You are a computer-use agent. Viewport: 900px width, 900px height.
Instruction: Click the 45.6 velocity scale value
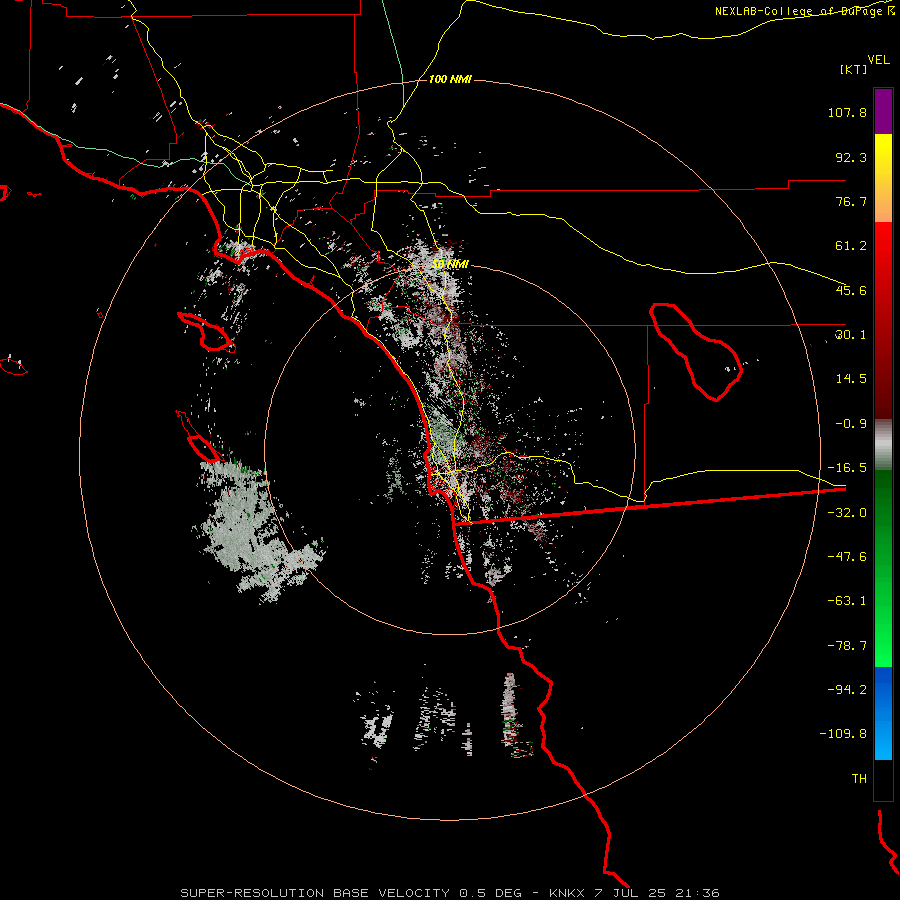click(851, 290)
